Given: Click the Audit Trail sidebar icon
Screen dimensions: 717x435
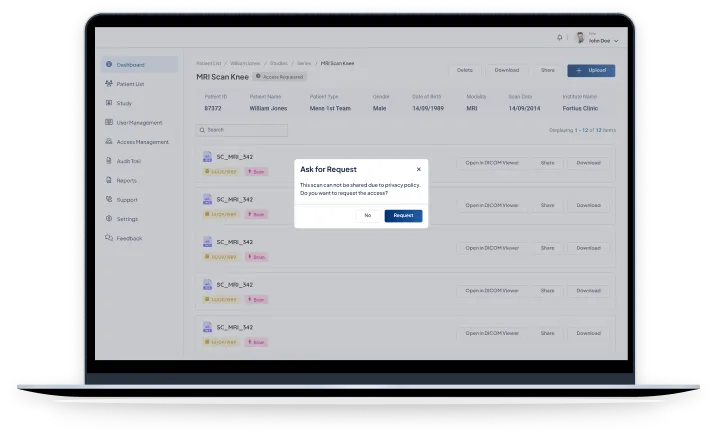Looking at the screenshot, I should tap(109, 161).
